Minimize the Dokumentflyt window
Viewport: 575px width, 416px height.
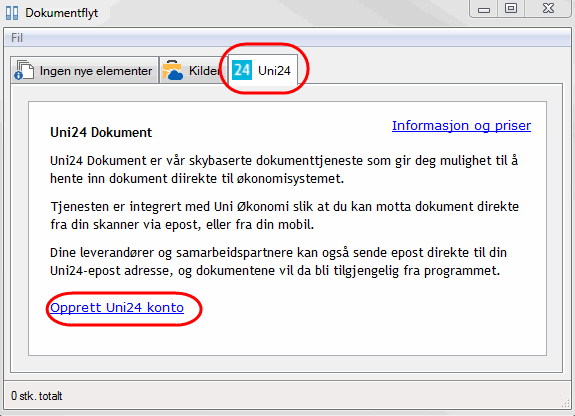(x=484, y=9)
